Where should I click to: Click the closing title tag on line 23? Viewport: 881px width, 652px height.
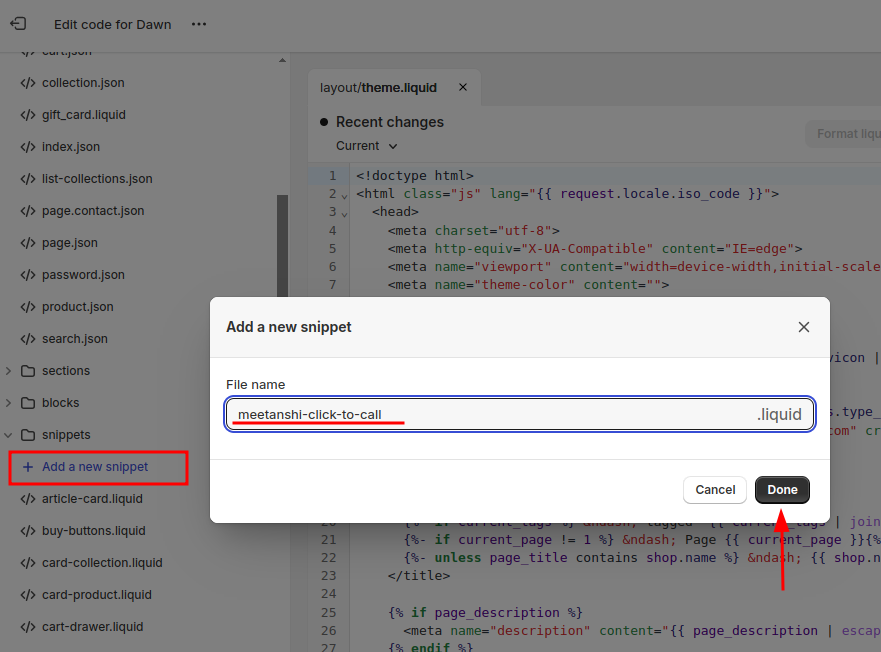tap(419, 576)
